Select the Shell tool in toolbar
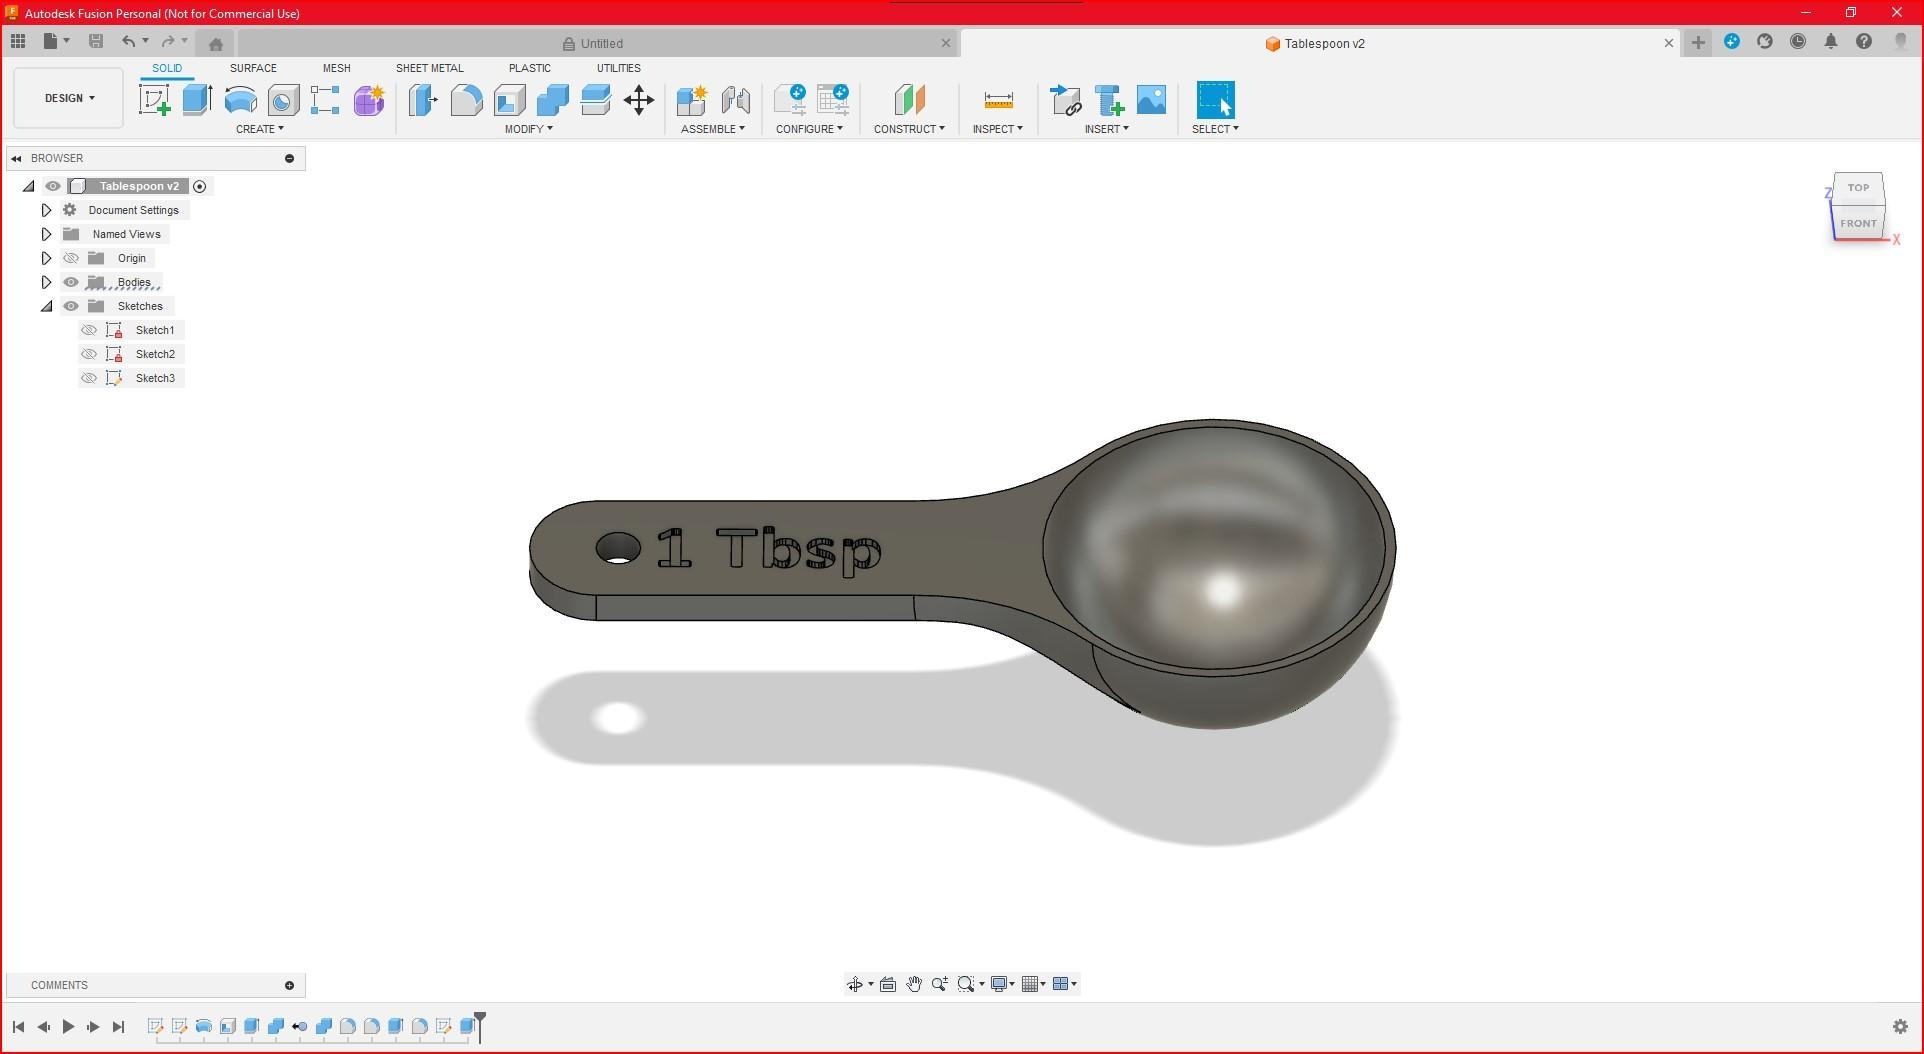The width and height of the screenshot is (1924, 1054). click(509, 100)
